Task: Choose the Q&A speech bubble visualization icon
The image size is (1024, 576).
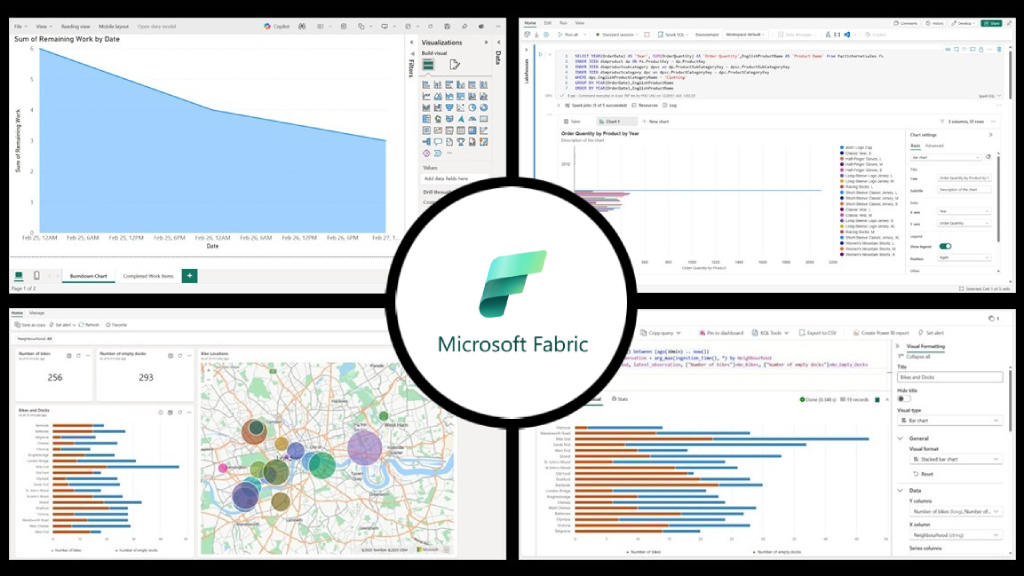Action: 438,142
